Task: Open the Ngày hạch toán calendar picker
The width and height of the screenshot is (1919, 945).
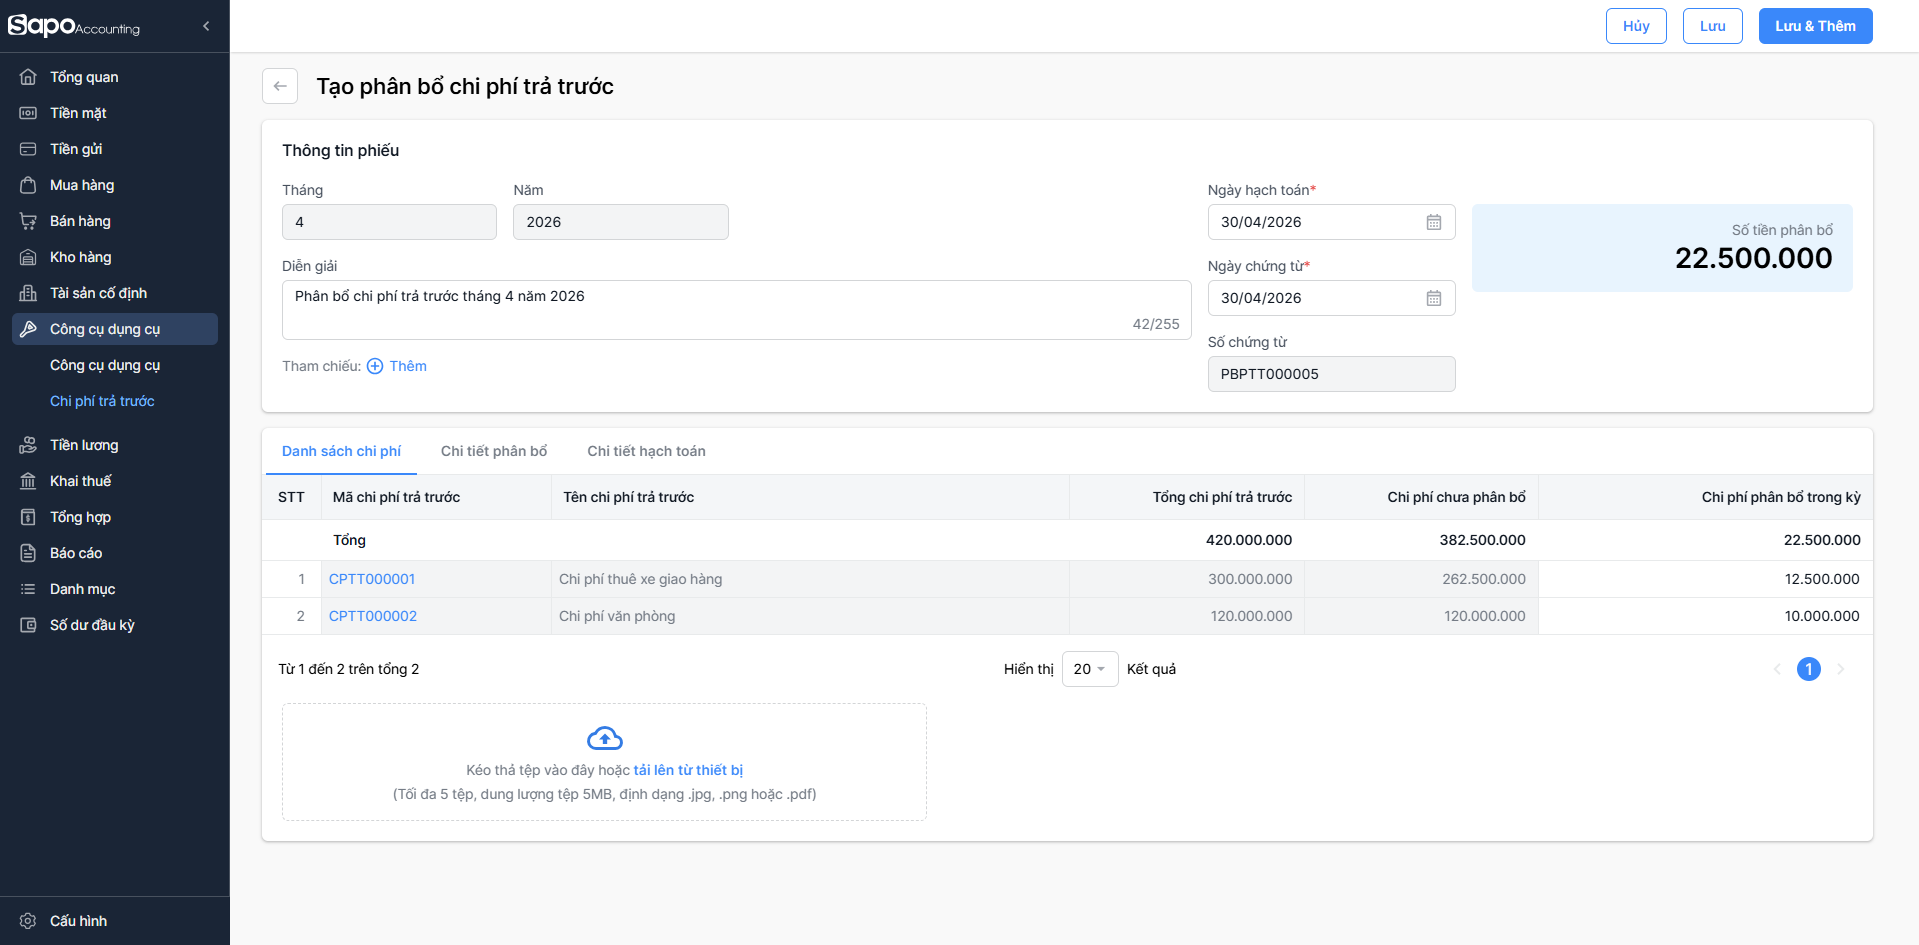Action: (1433, 222)
